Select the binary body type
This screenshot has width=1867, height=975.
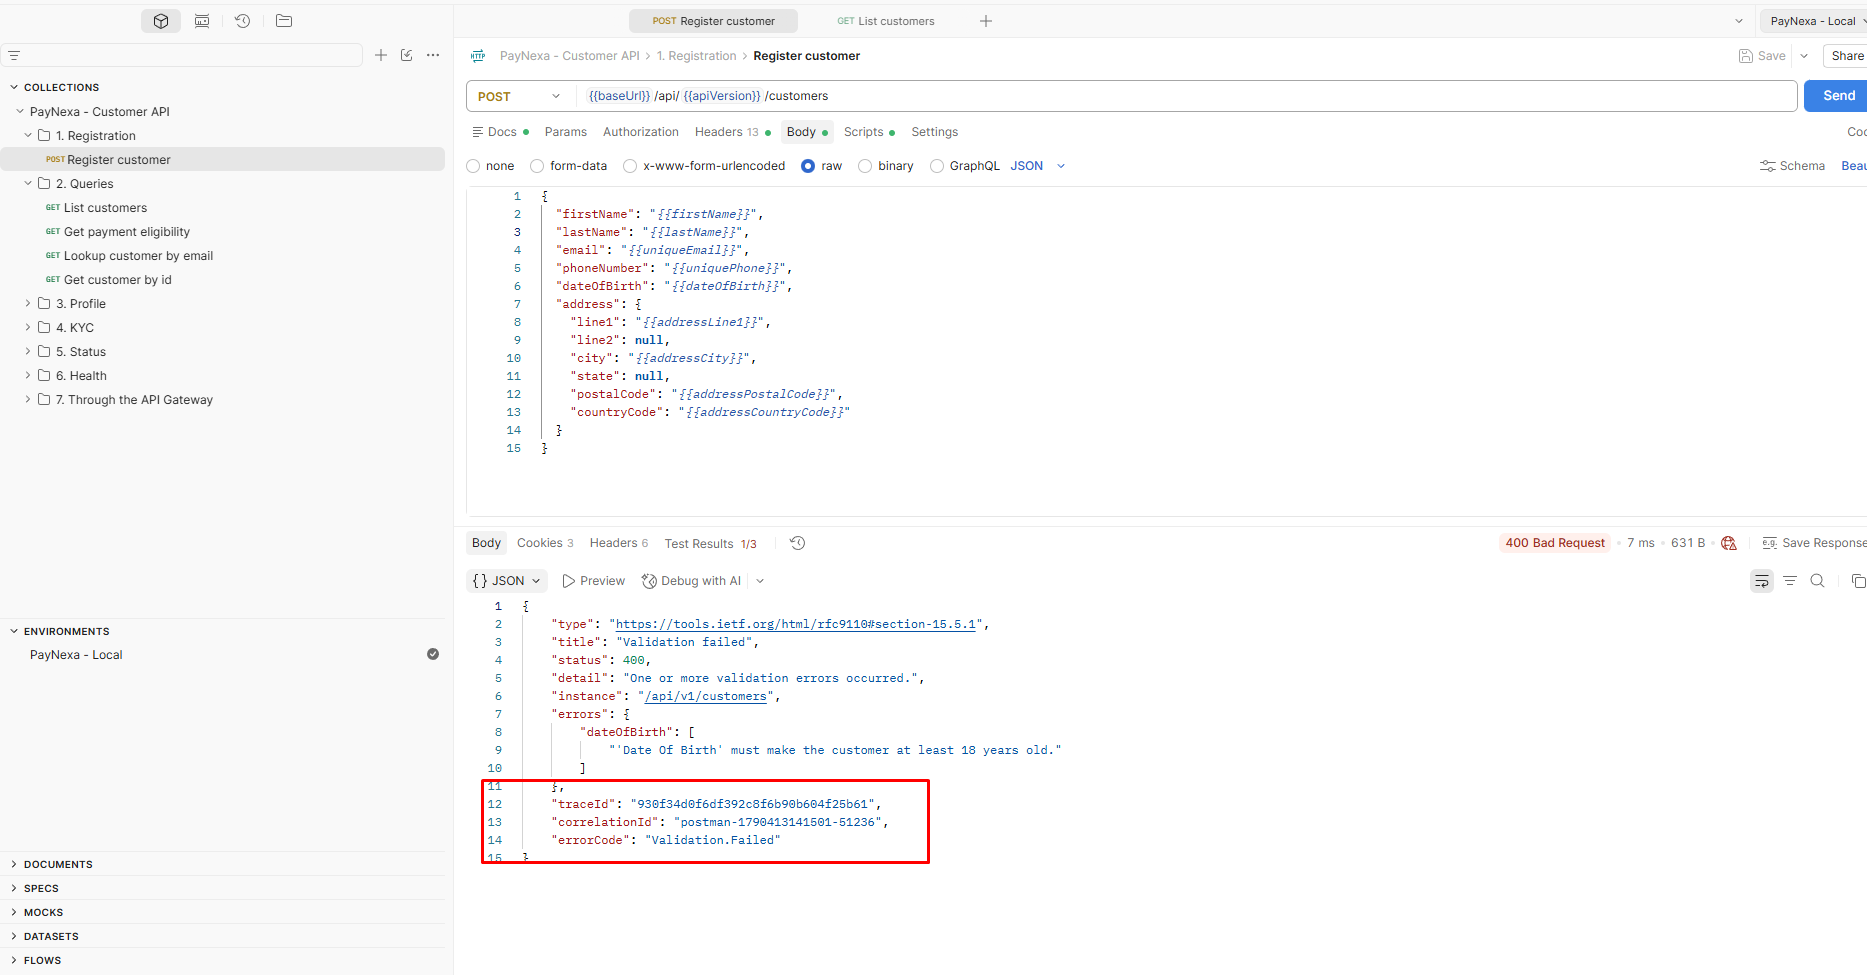(x=865, y=166)
